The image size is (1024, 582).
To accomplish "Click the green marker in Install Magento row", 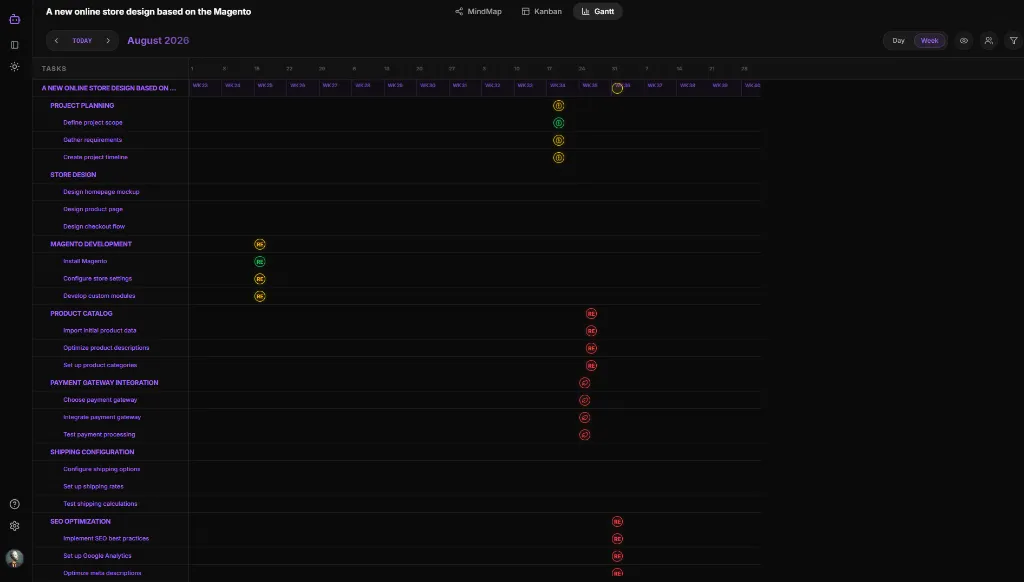I will click(260, 261).
